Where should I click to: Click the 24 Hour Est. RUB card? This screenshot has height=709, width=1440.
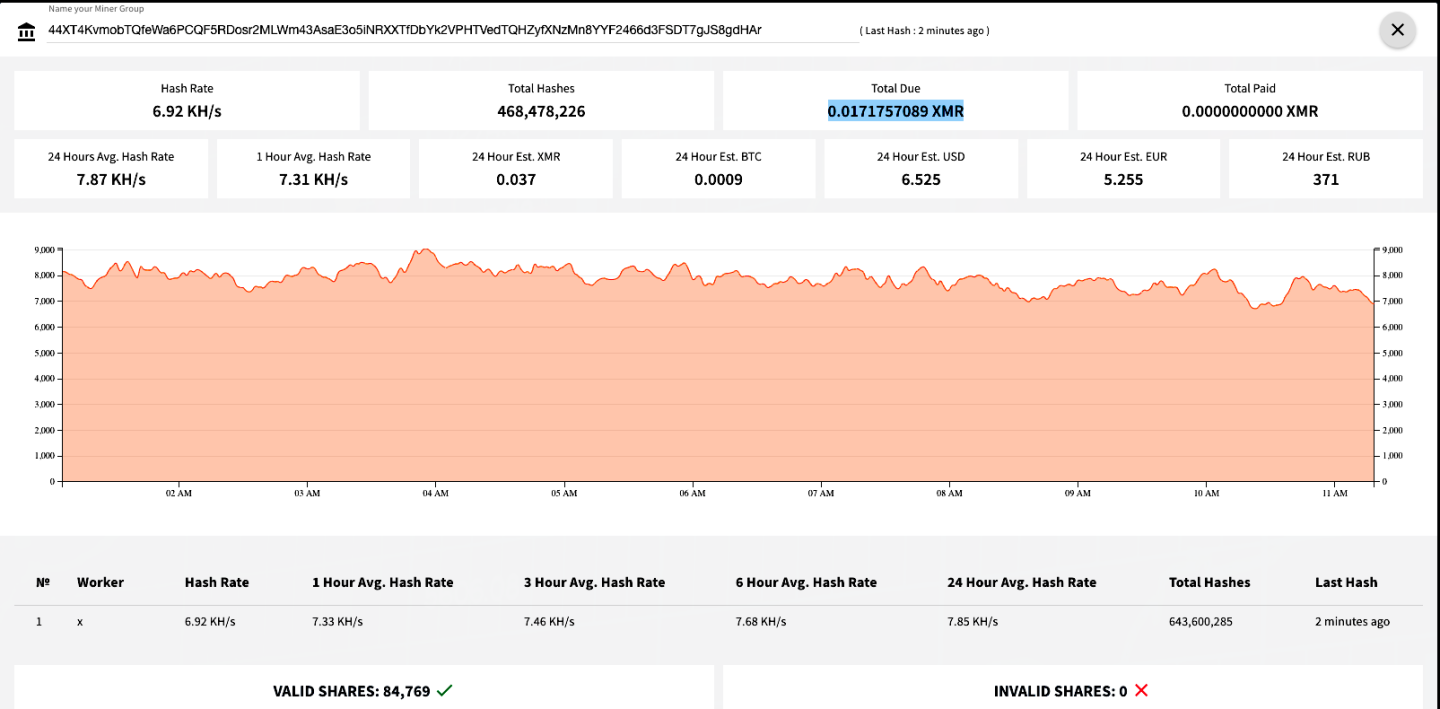(x=1325, y=168)
